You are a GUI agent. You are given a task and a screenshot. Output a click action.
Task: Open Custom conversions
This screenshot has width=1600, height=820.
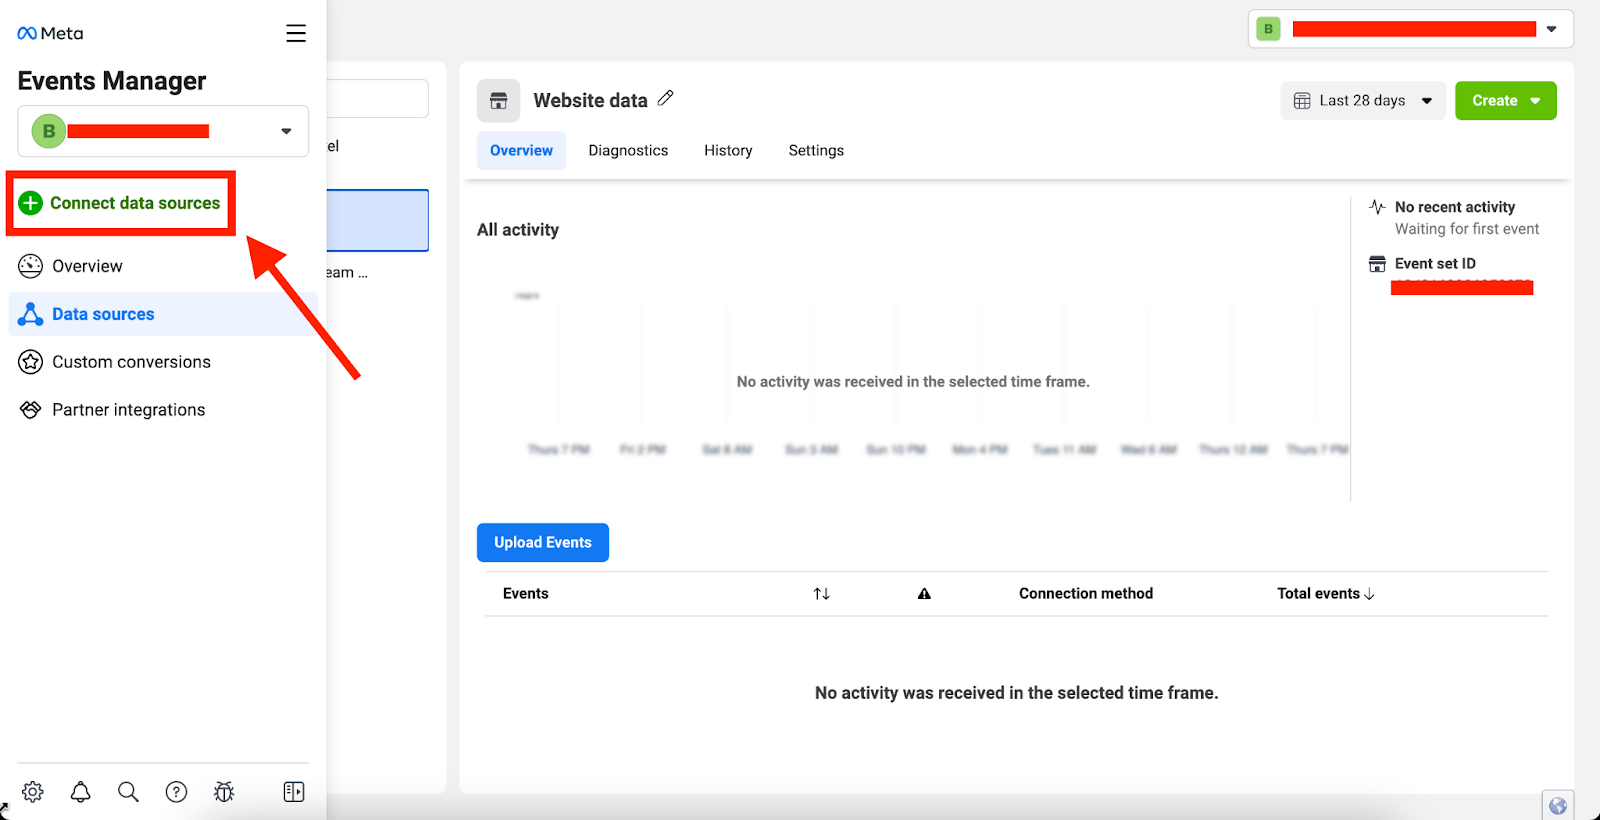[163, 362]
